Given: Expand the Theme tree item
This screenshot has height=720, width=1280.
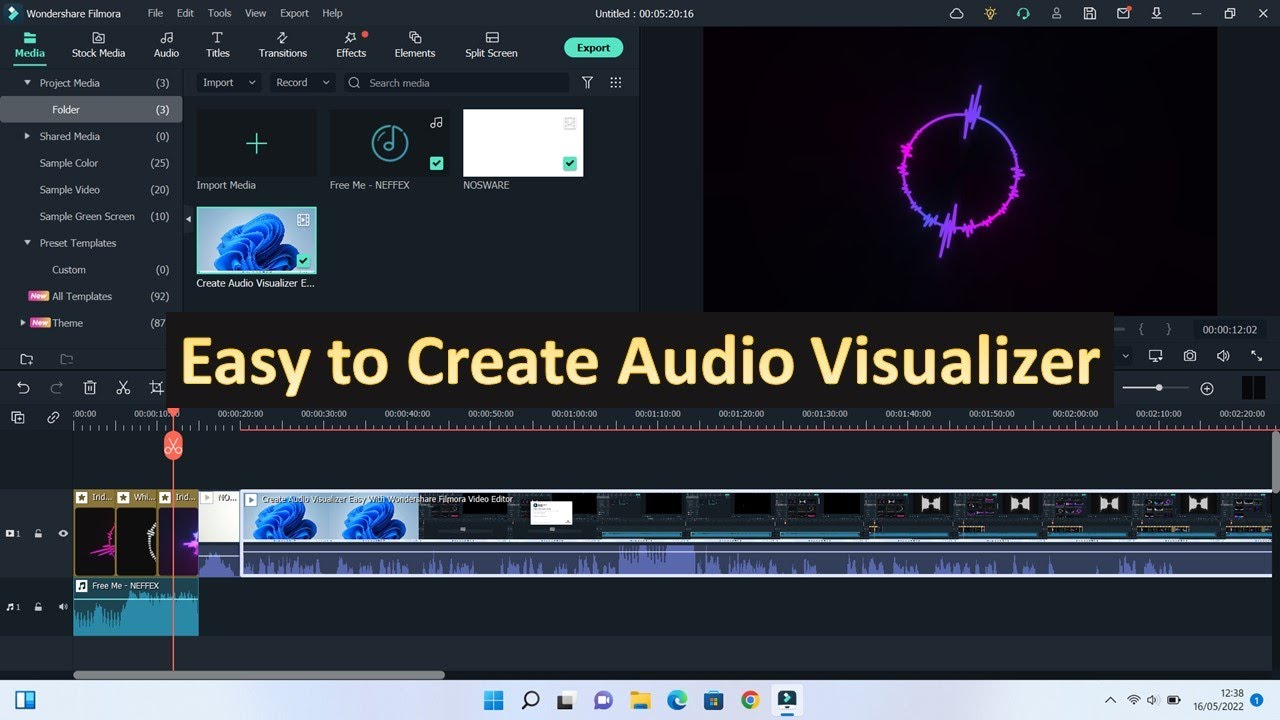Looking at the screenshot, I should 23,323.
